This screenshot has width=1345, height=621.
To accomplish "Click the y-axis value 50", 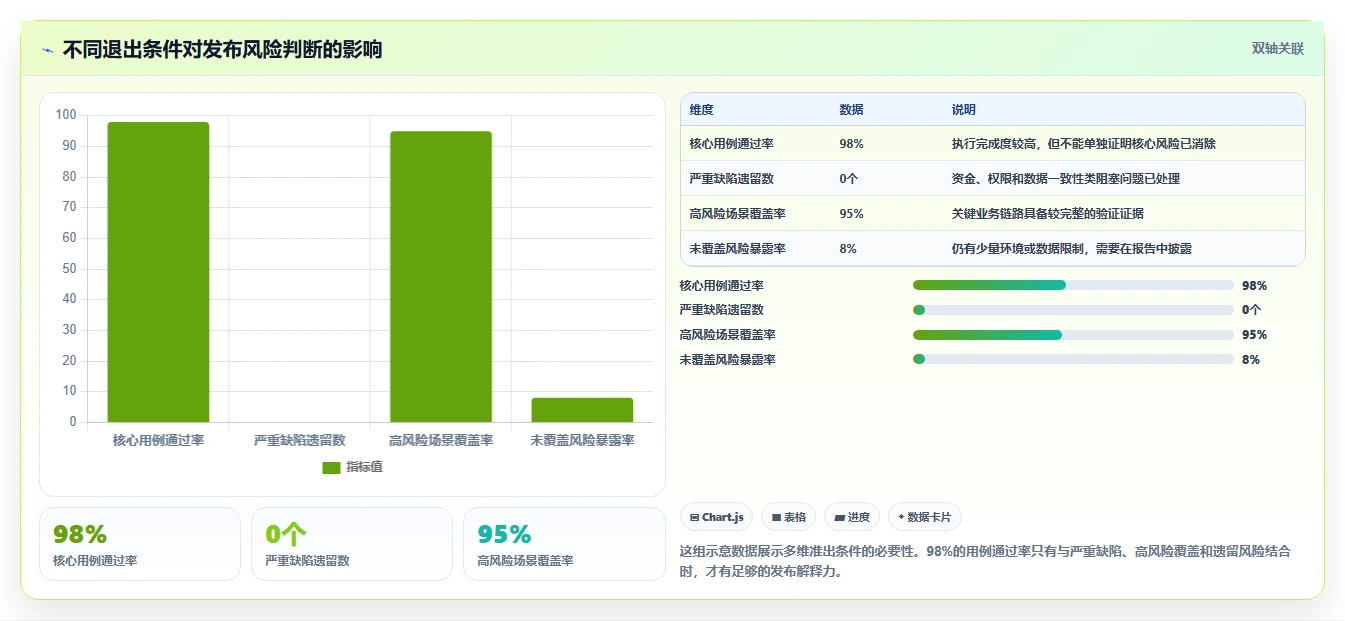I will (x=69, y=268).
